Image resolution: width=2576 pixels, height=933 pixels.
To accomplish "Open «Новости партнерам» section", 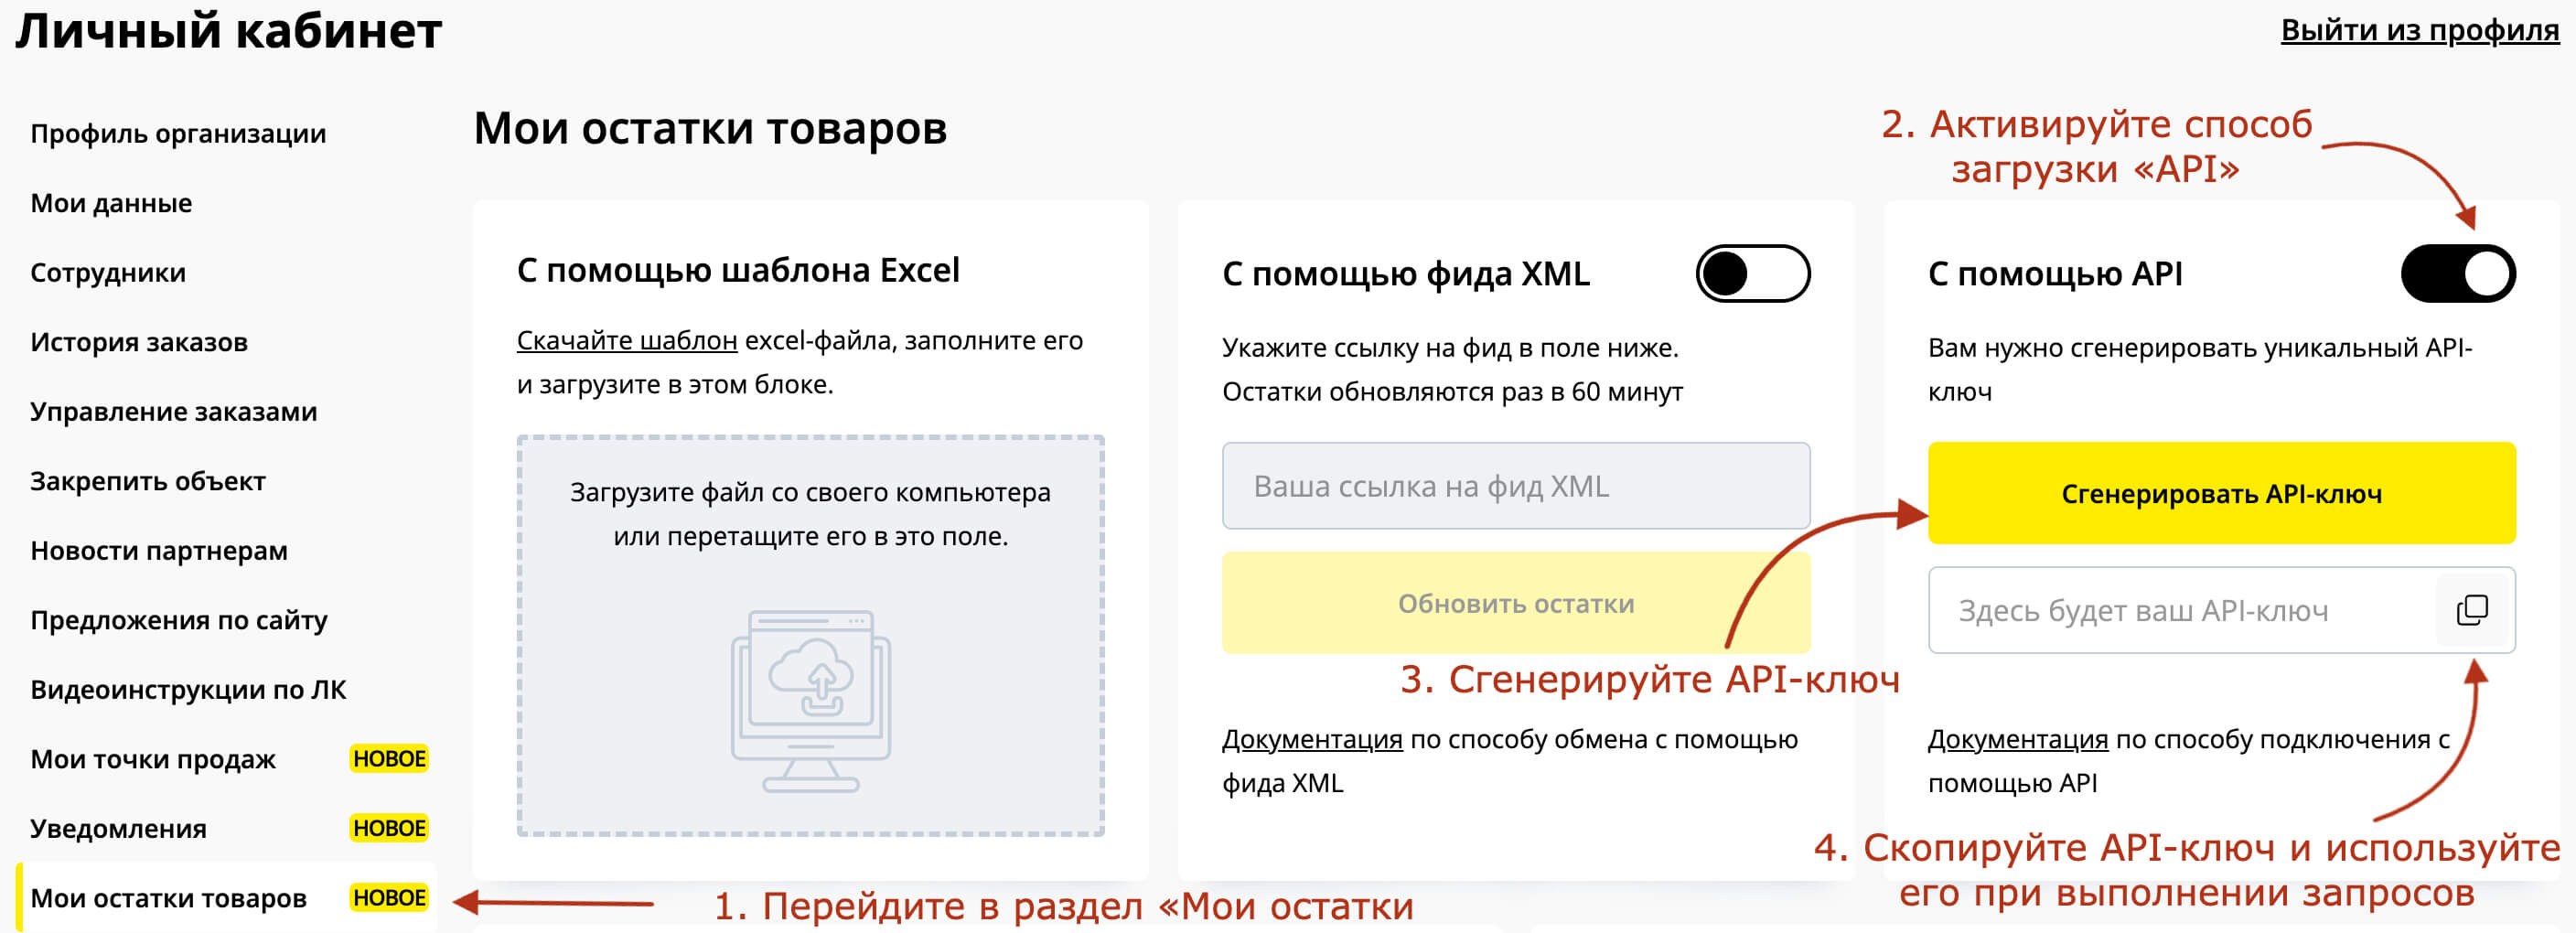I will (x=159, y=550).
